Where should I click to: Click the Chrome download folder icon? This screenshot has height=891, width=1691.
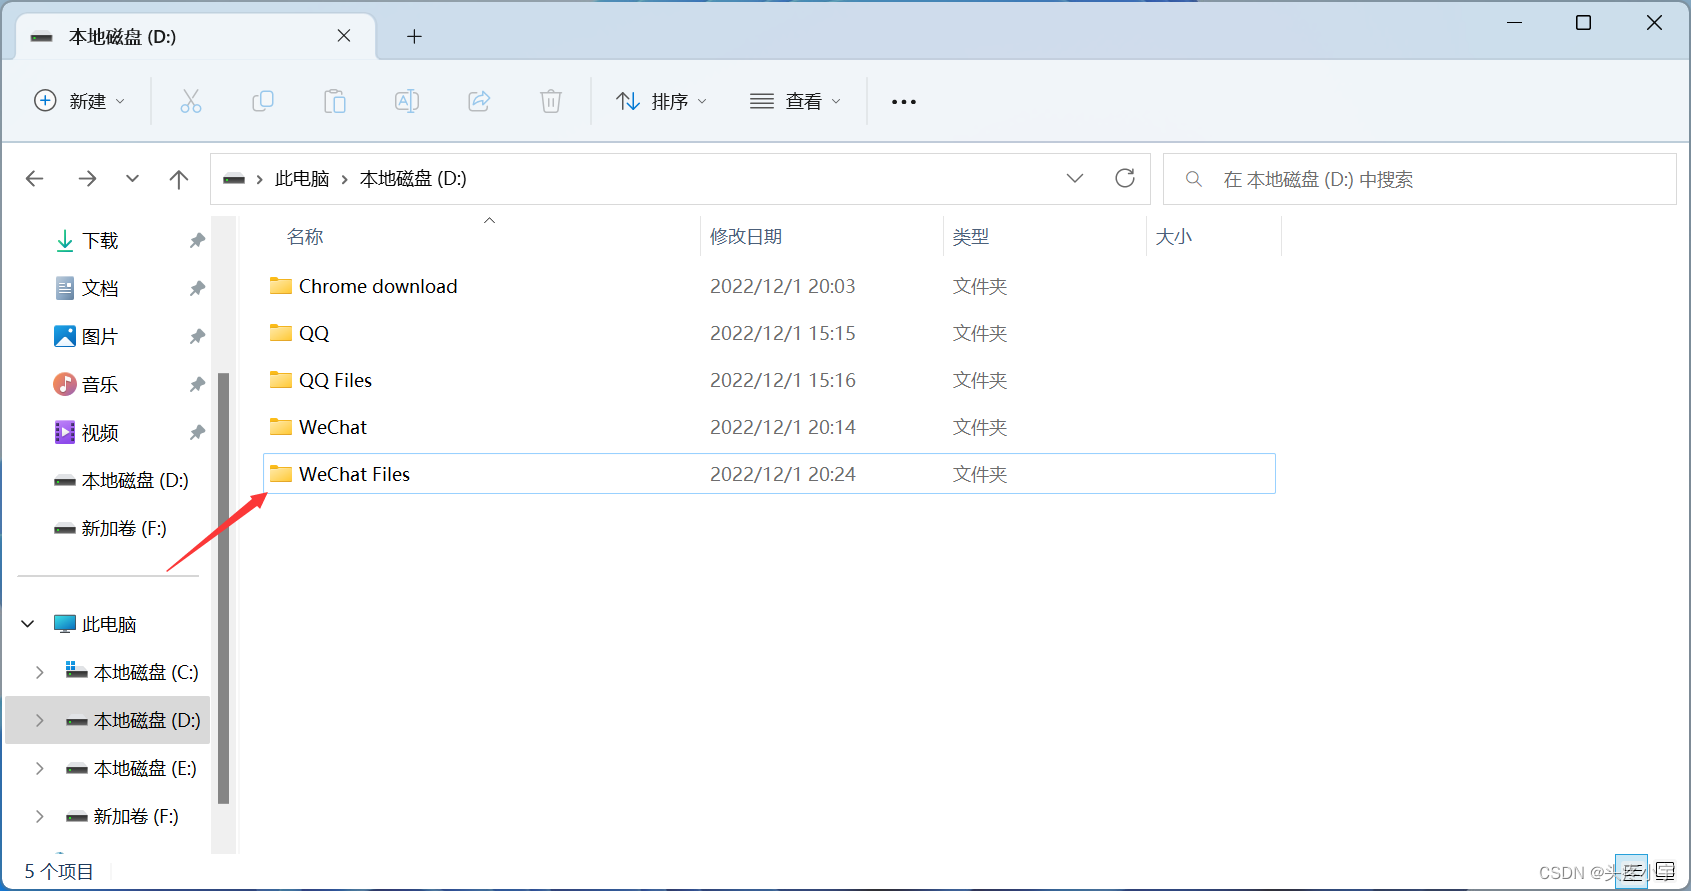[x=281, y=286]
